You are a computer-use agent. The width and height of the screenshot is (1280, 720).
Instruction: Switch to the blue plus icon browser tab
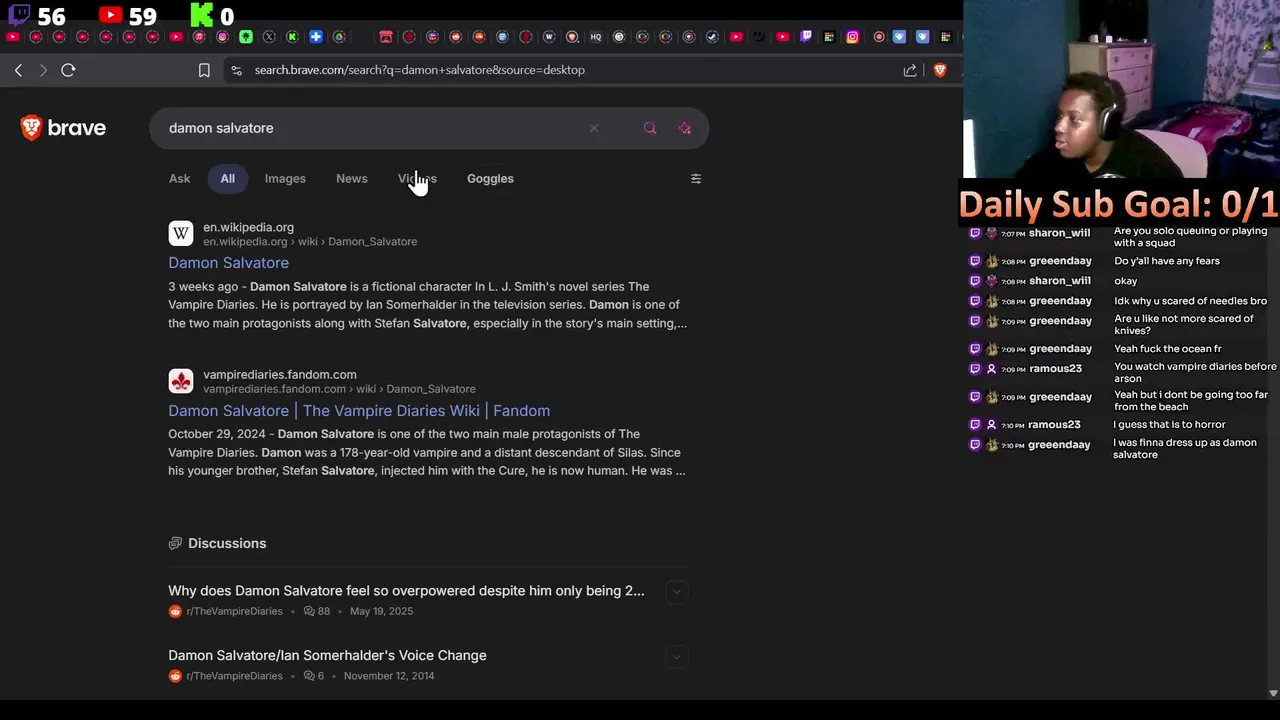(x=316, y=37)
